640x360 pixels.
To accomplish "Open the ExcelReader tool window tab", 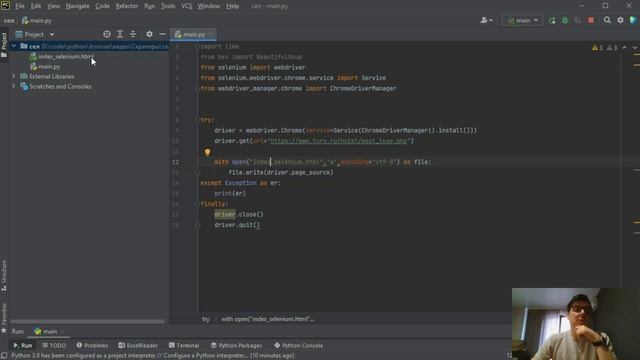I will [138, 345].
